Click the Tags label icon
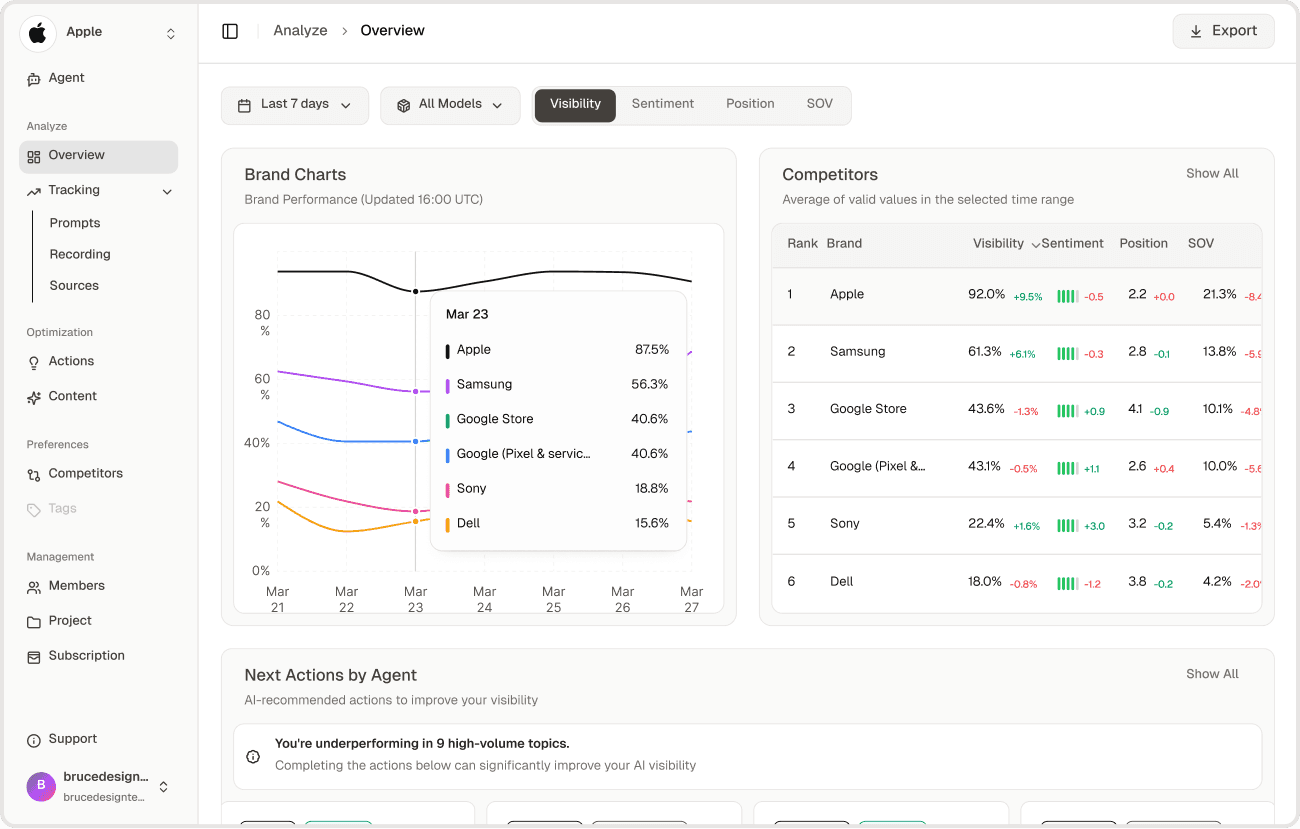This screenshot has width=1300, height=829. (x=34, y=510)
